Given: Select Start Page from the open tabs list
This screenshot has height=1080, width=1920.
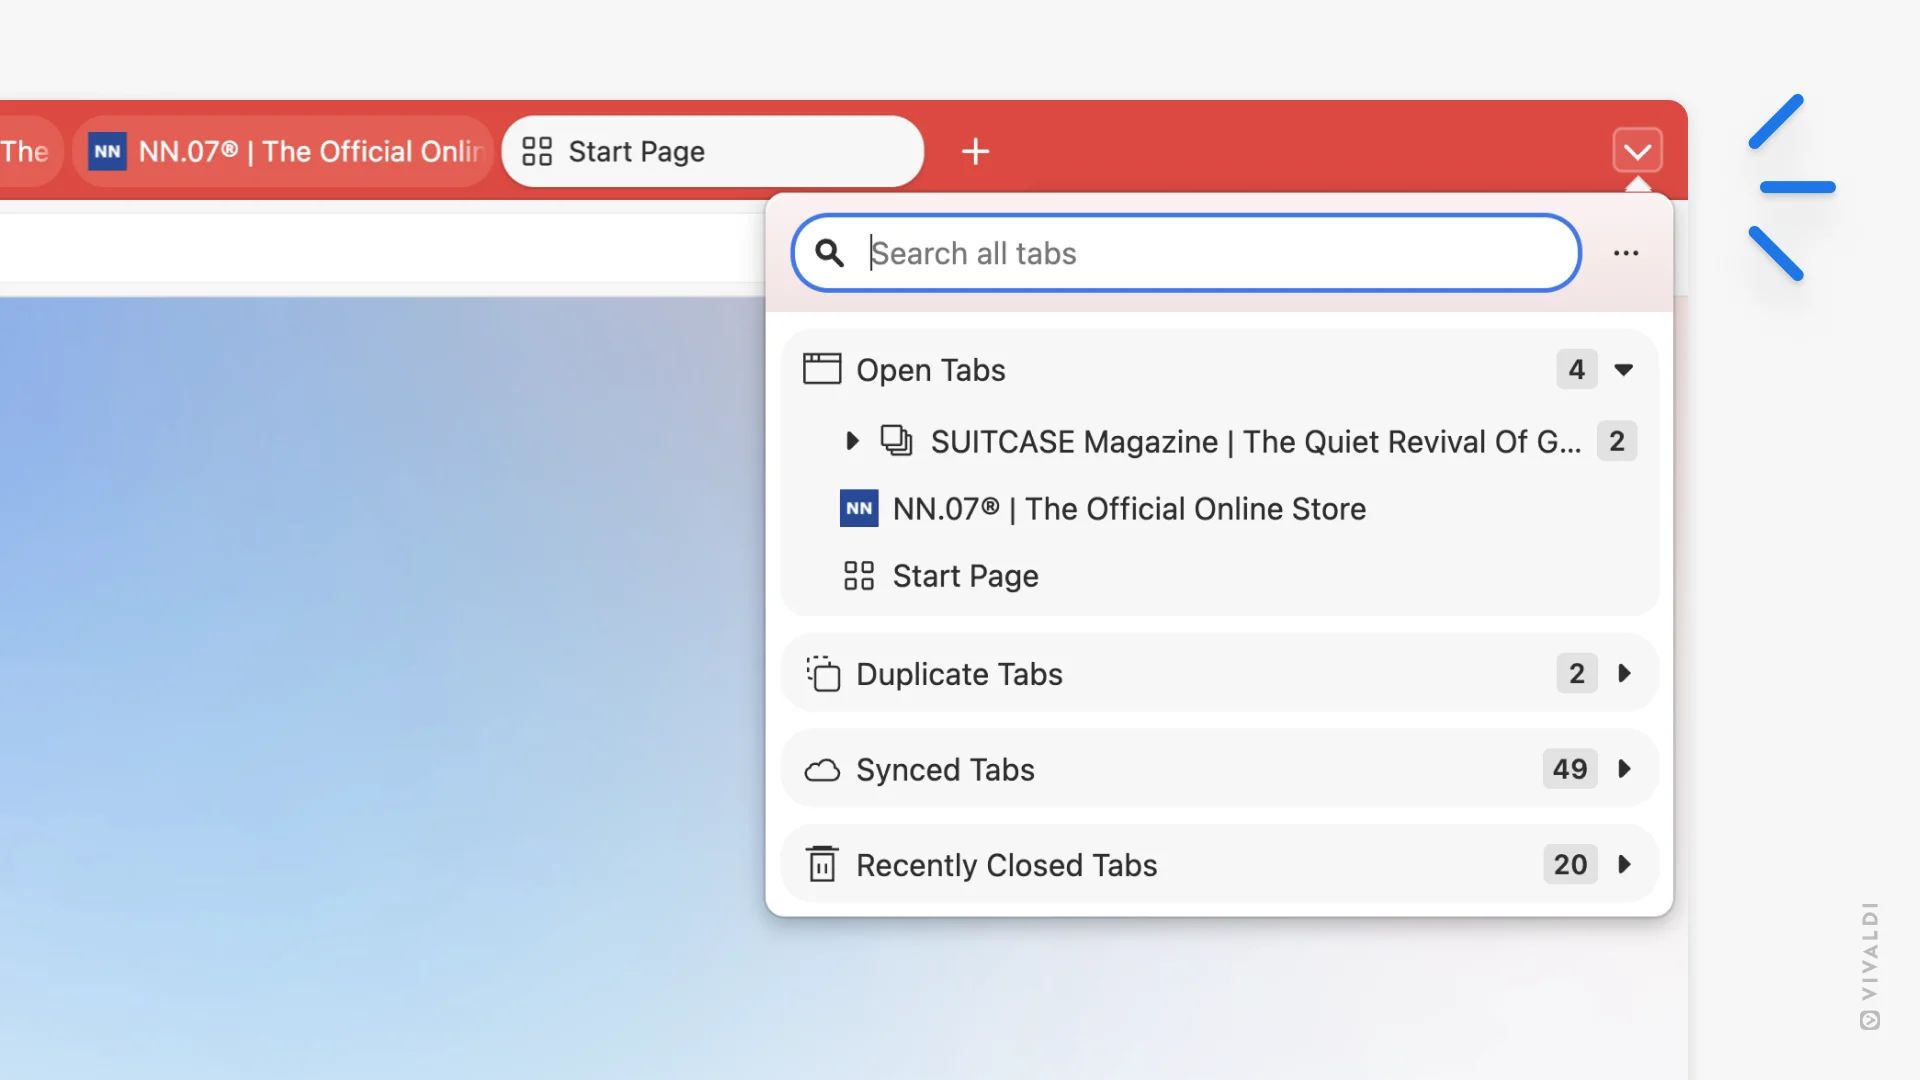Looking at the screenshot, I should pyautogui.click(x=964, y=575).
